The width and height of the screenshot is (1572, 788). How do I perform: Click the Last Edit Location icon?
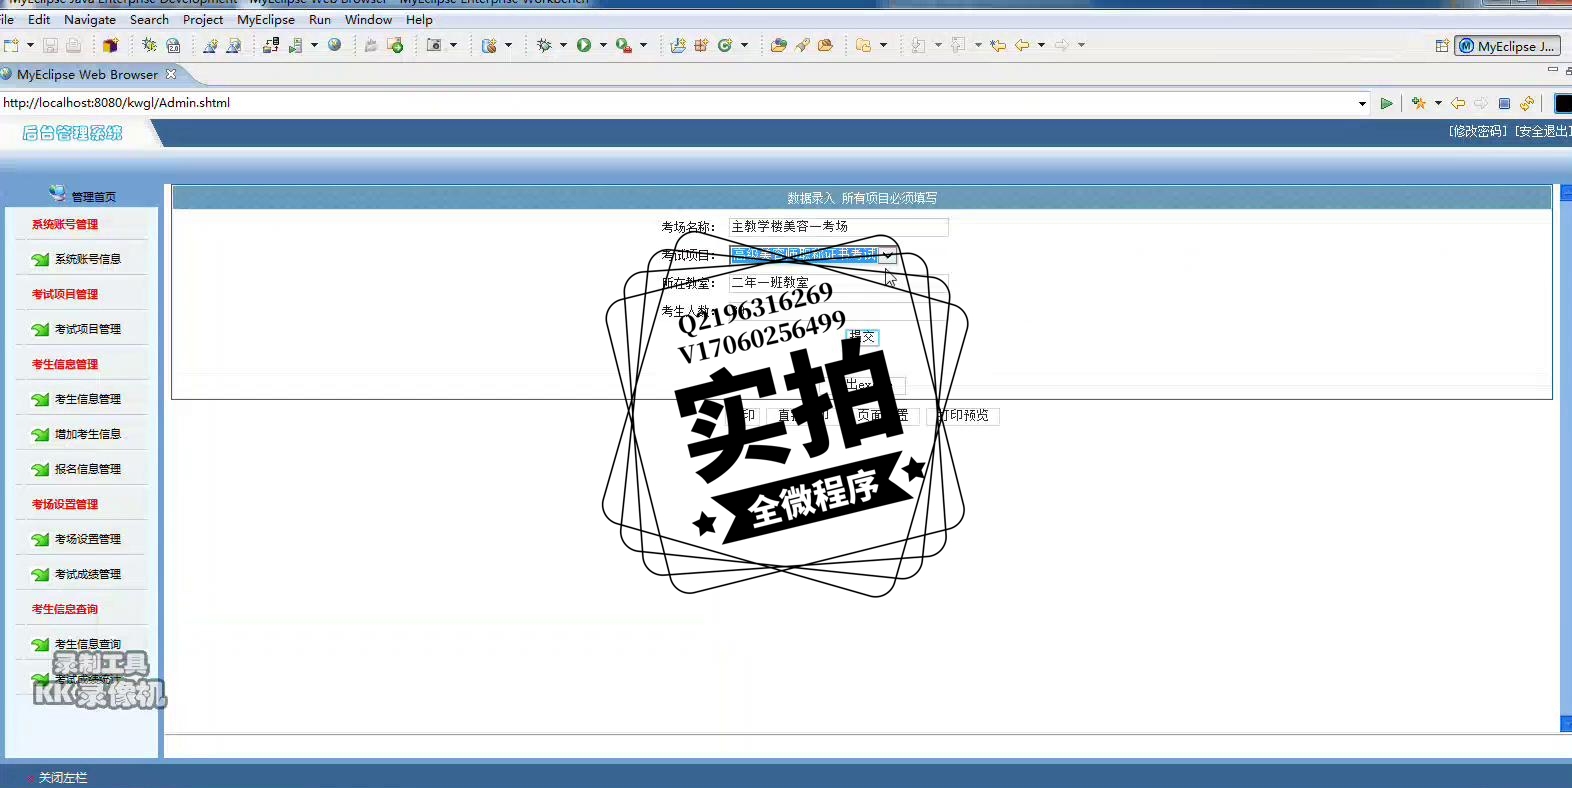998,45
